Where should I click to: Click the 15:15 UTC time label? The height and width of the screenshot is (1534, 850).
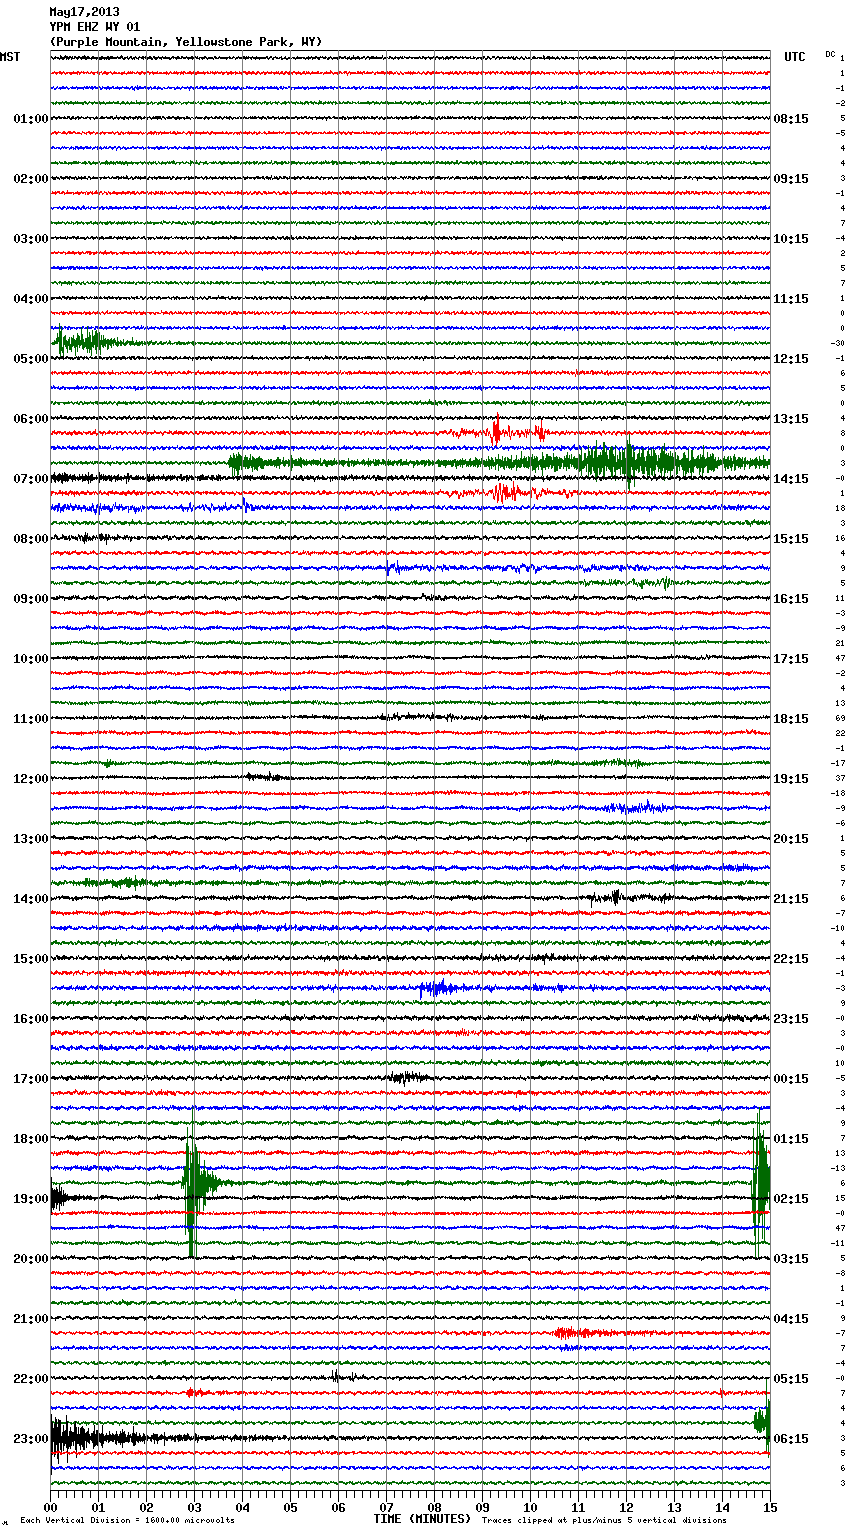pos(791,539)
